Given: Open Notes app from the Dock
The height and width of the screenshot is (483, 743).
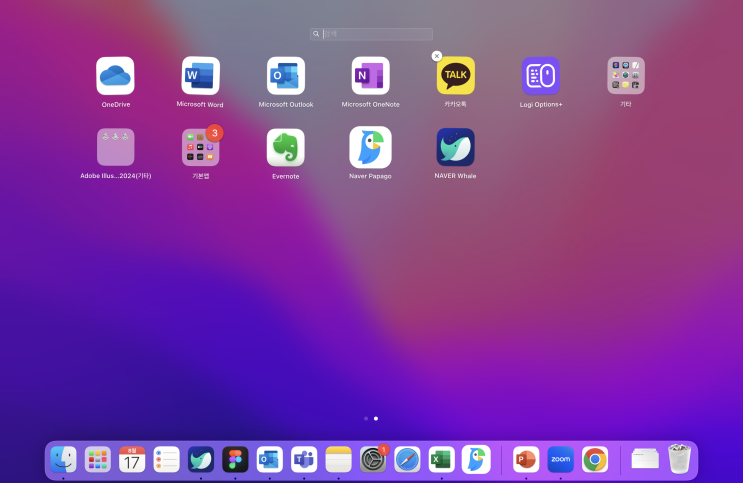Looking at the screenshot, I should (x=338, y=459).
